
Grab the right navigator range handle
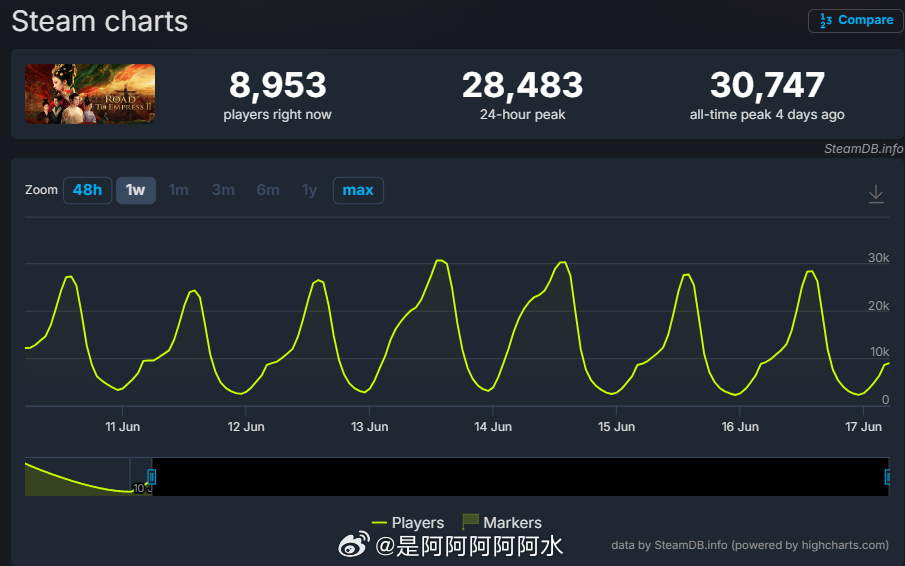(888, 477)
